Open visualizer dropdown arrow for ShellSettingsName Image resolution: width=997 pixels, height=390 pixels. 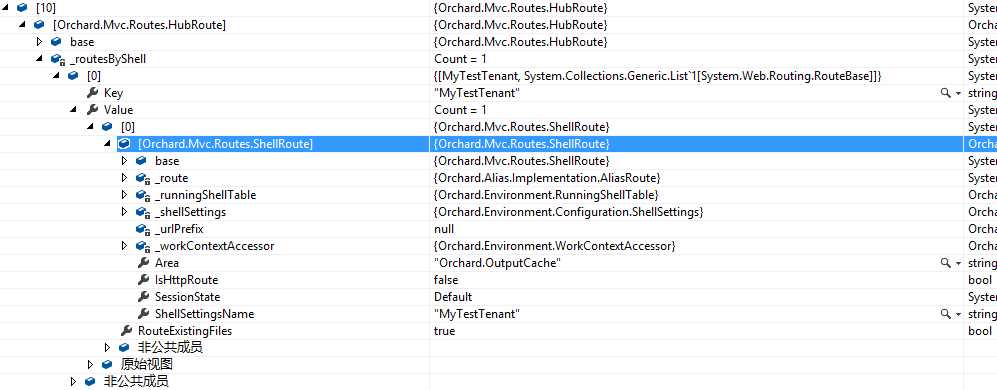click(958, 314)
